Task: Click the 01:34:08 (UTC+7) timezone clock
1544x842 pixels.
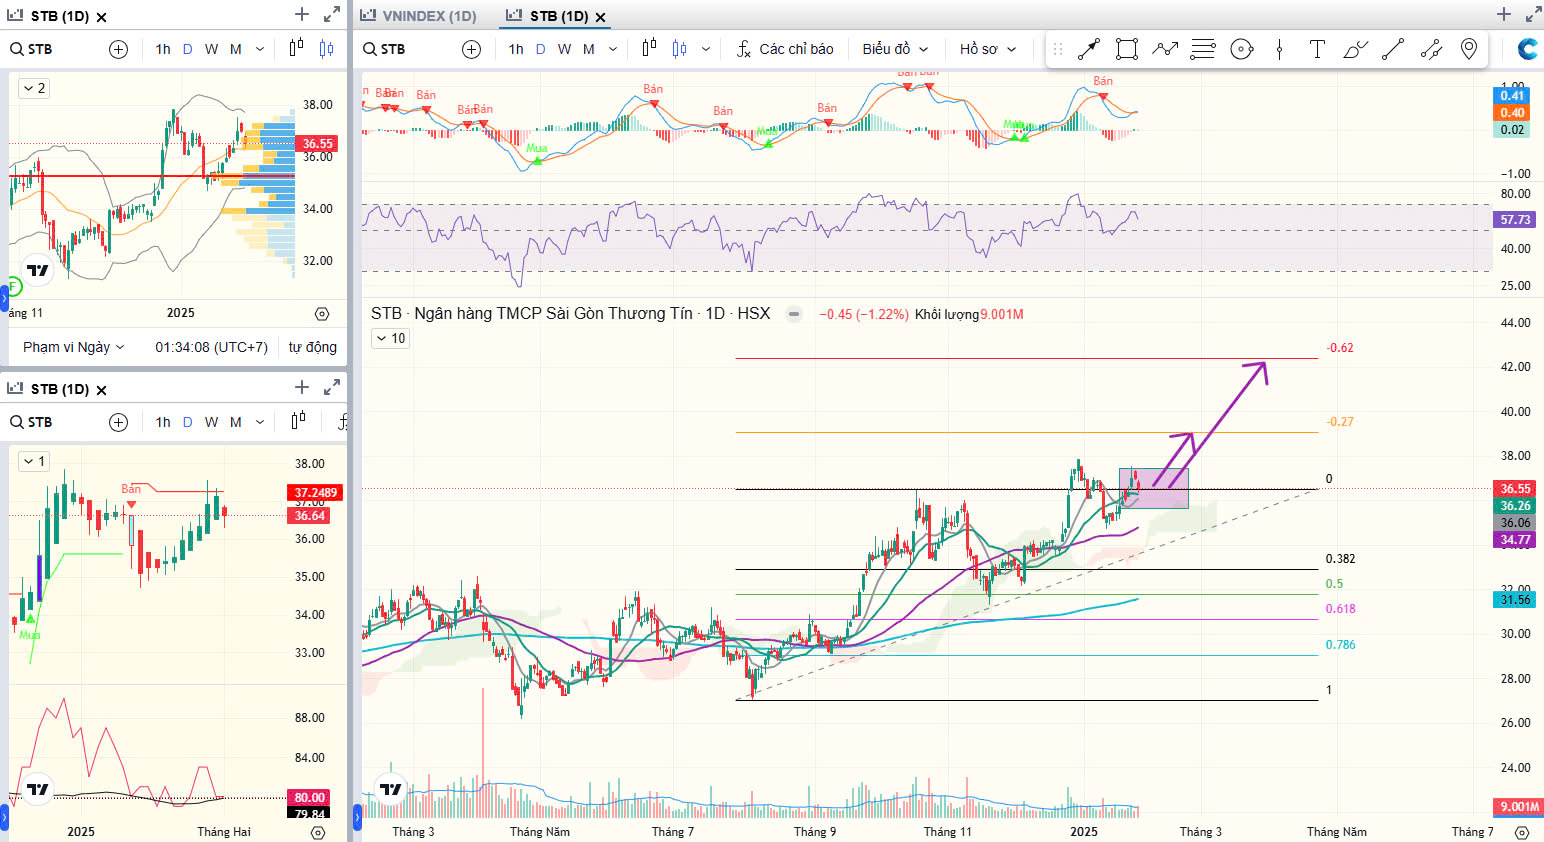Action: pos(211,347)
